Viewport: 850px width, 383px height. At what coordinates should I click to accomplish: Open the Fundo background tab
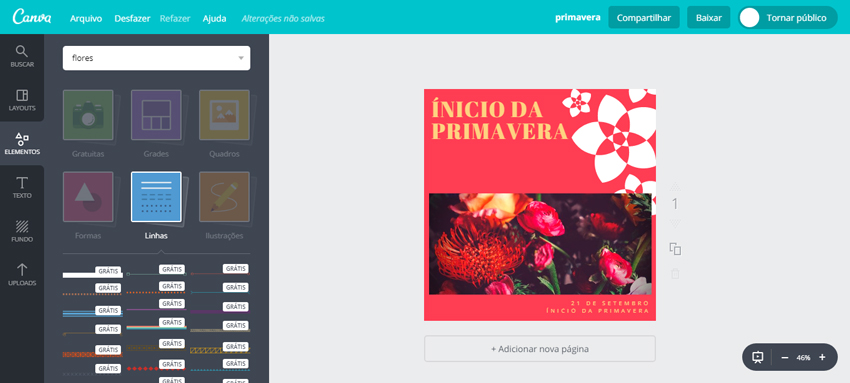click(22, 231)
